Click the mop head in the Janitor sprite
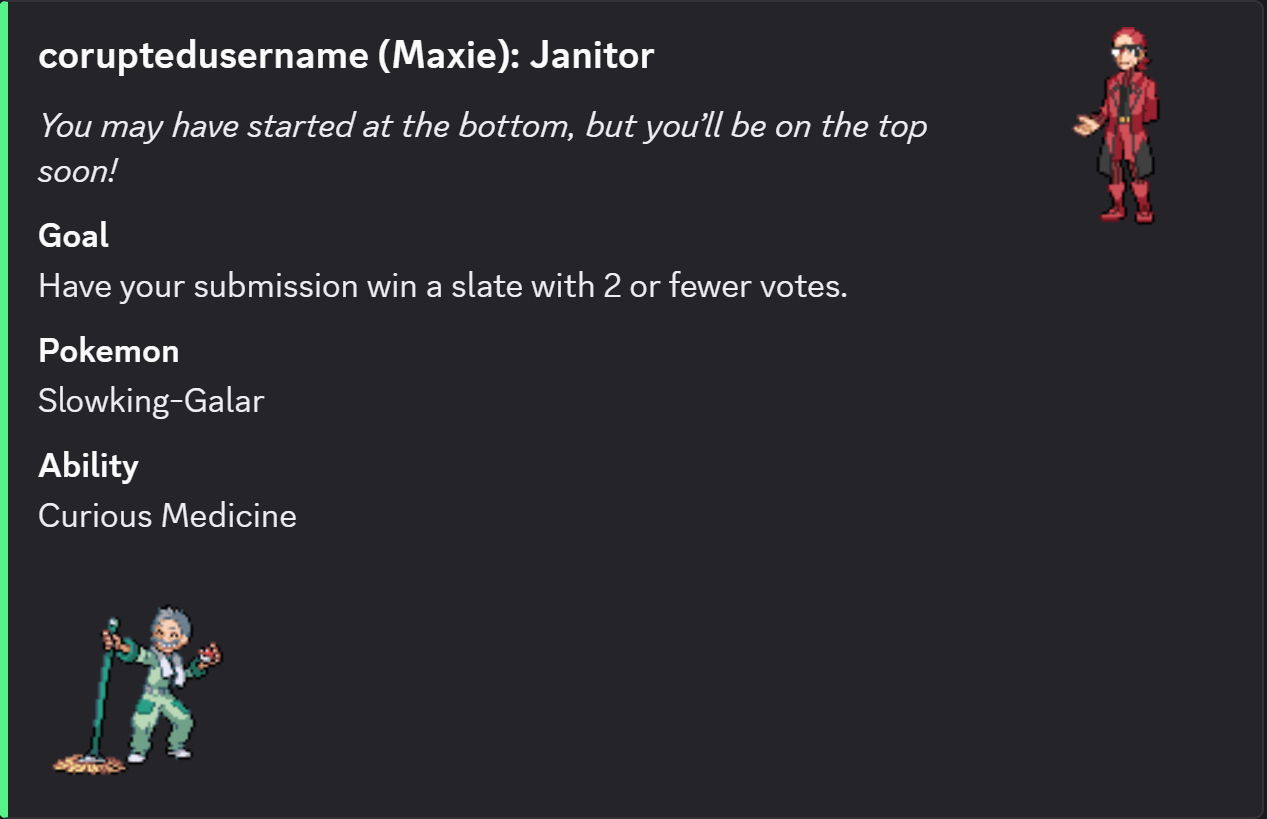This screenshot has width=1267, height=819. (x=88, y=765)
